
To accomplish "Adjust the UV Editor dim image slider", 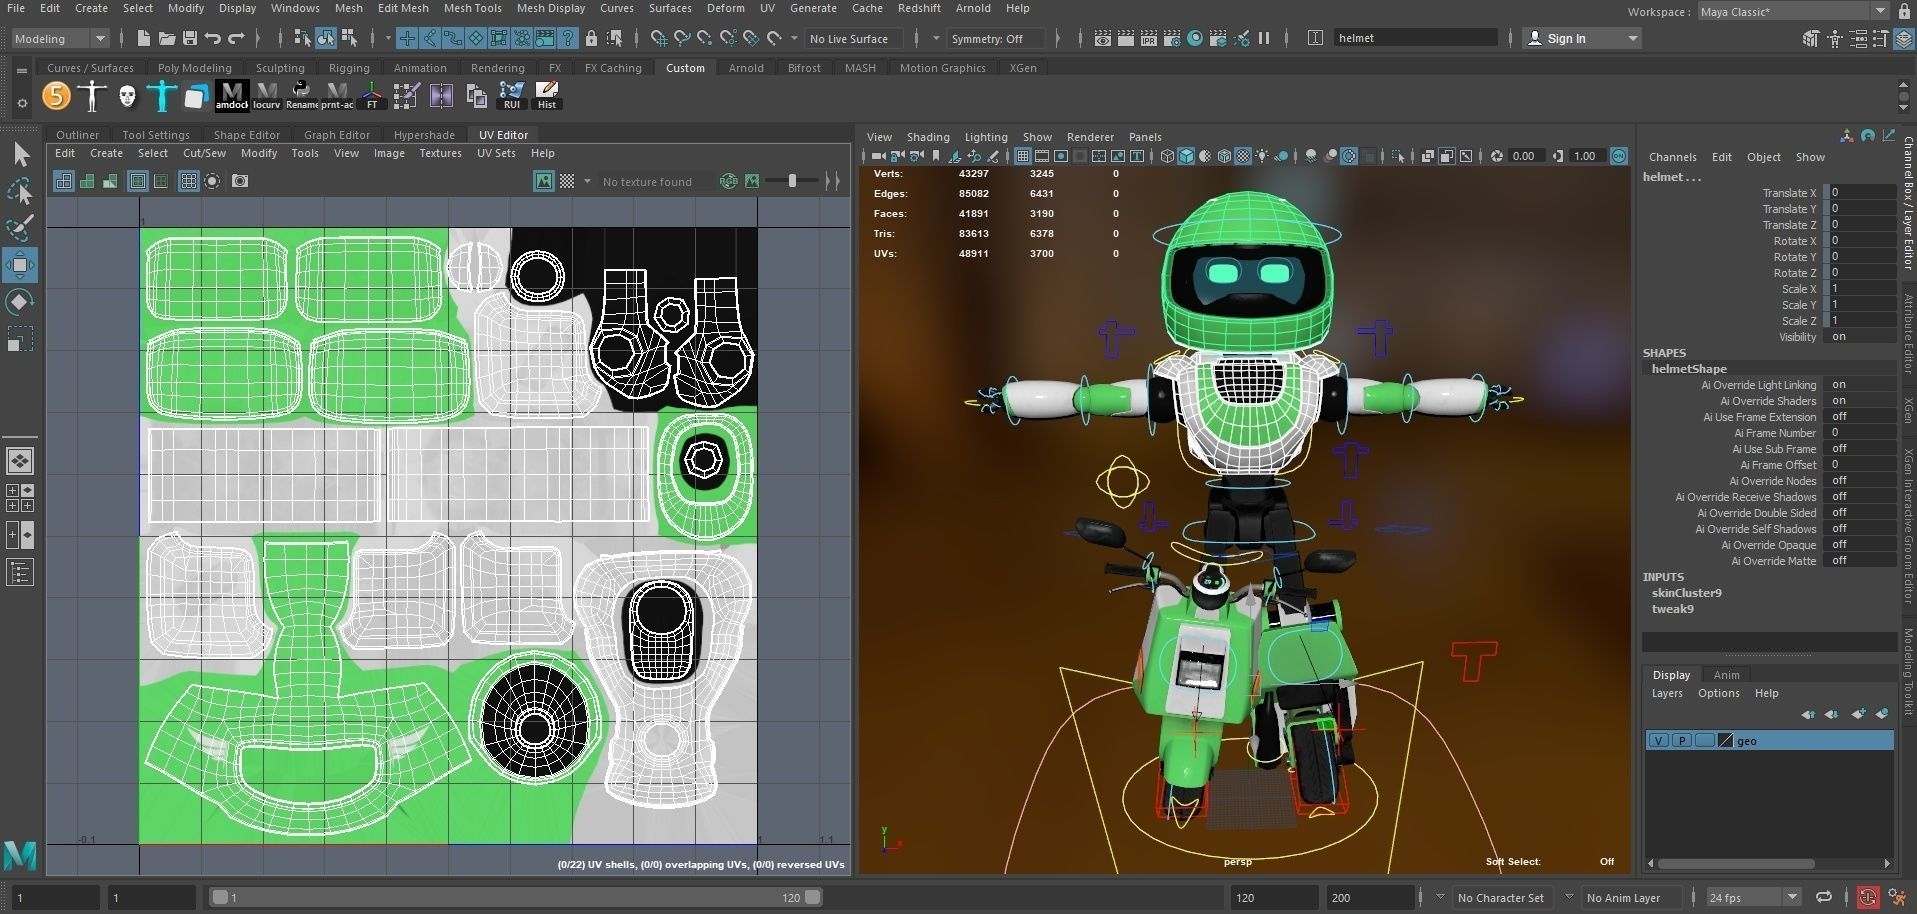I will pyautogui.click(x=792, y=181).
